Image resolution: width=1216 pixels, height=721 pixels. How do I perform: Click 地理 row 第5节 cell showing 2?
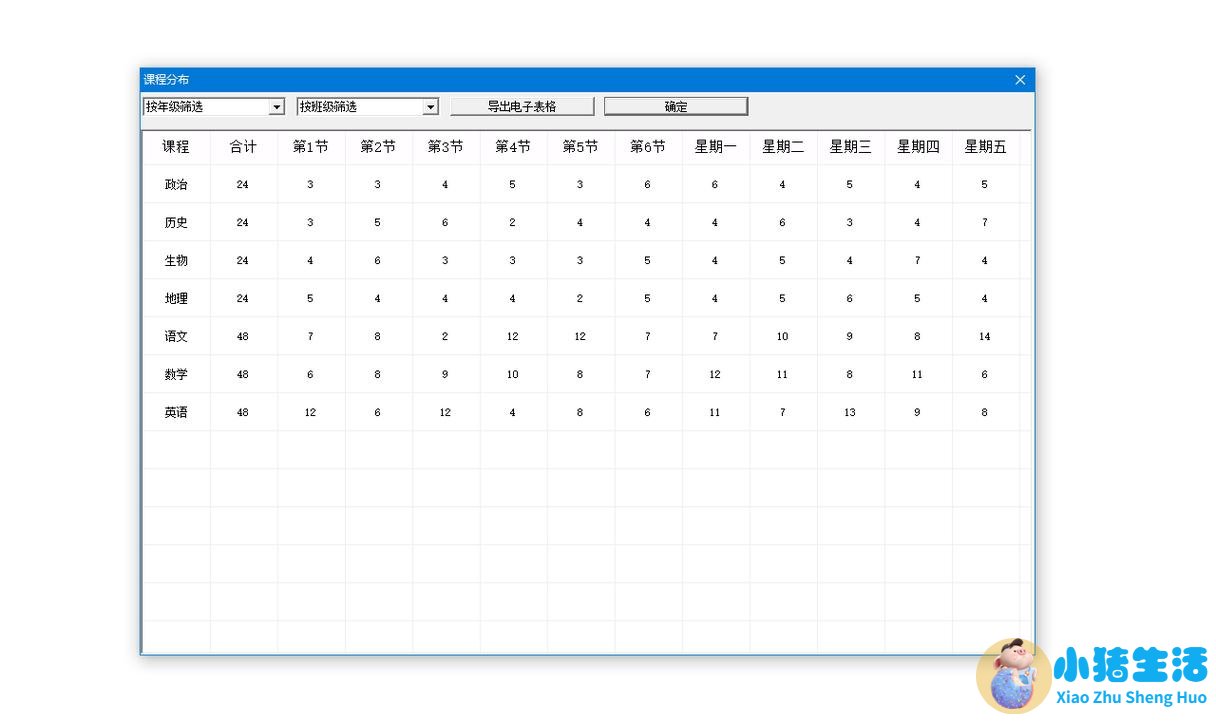(580, 299)
